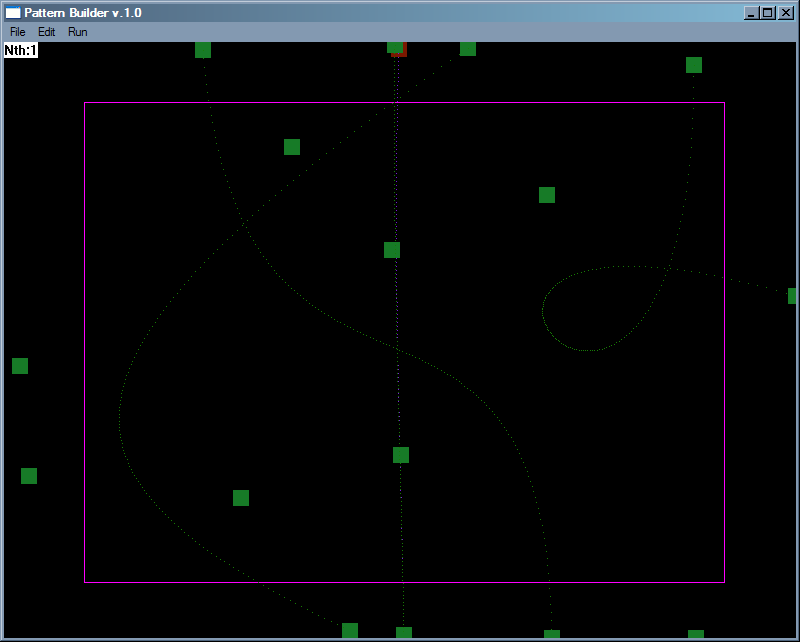Image resolution: width=800 pixels, height=642 pixels.
Task: Click a green control point outside the magenta boundary
Action: click(20, 366)
